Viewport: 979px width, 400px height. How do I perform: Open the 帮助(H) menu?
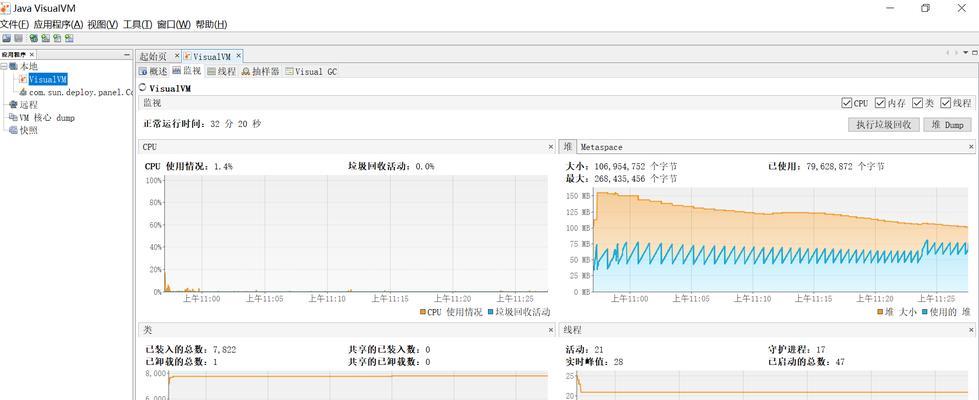click(x=211, y=24)
